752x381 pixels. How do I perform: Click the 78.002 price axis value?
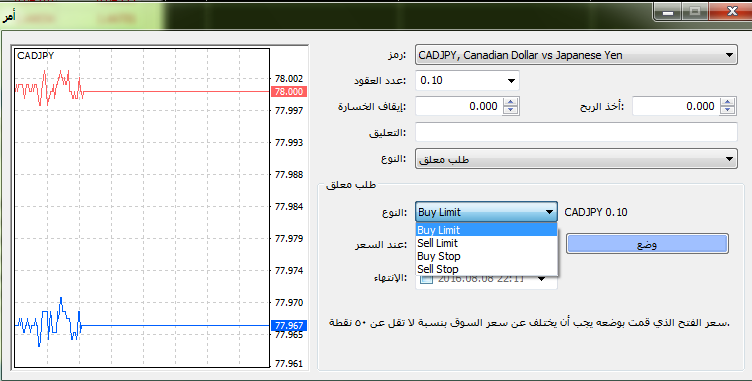tap(289, 79)
